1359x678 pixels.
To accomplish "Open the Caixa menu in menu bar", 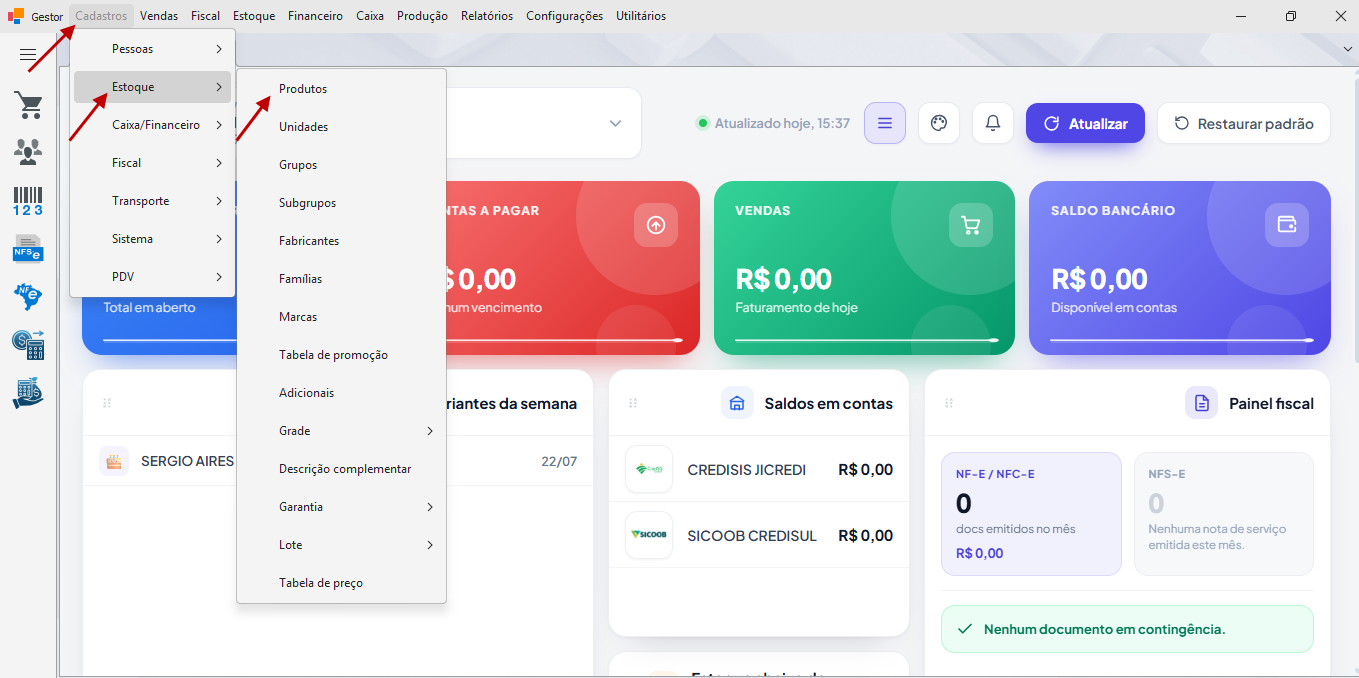I will [370, 16].
